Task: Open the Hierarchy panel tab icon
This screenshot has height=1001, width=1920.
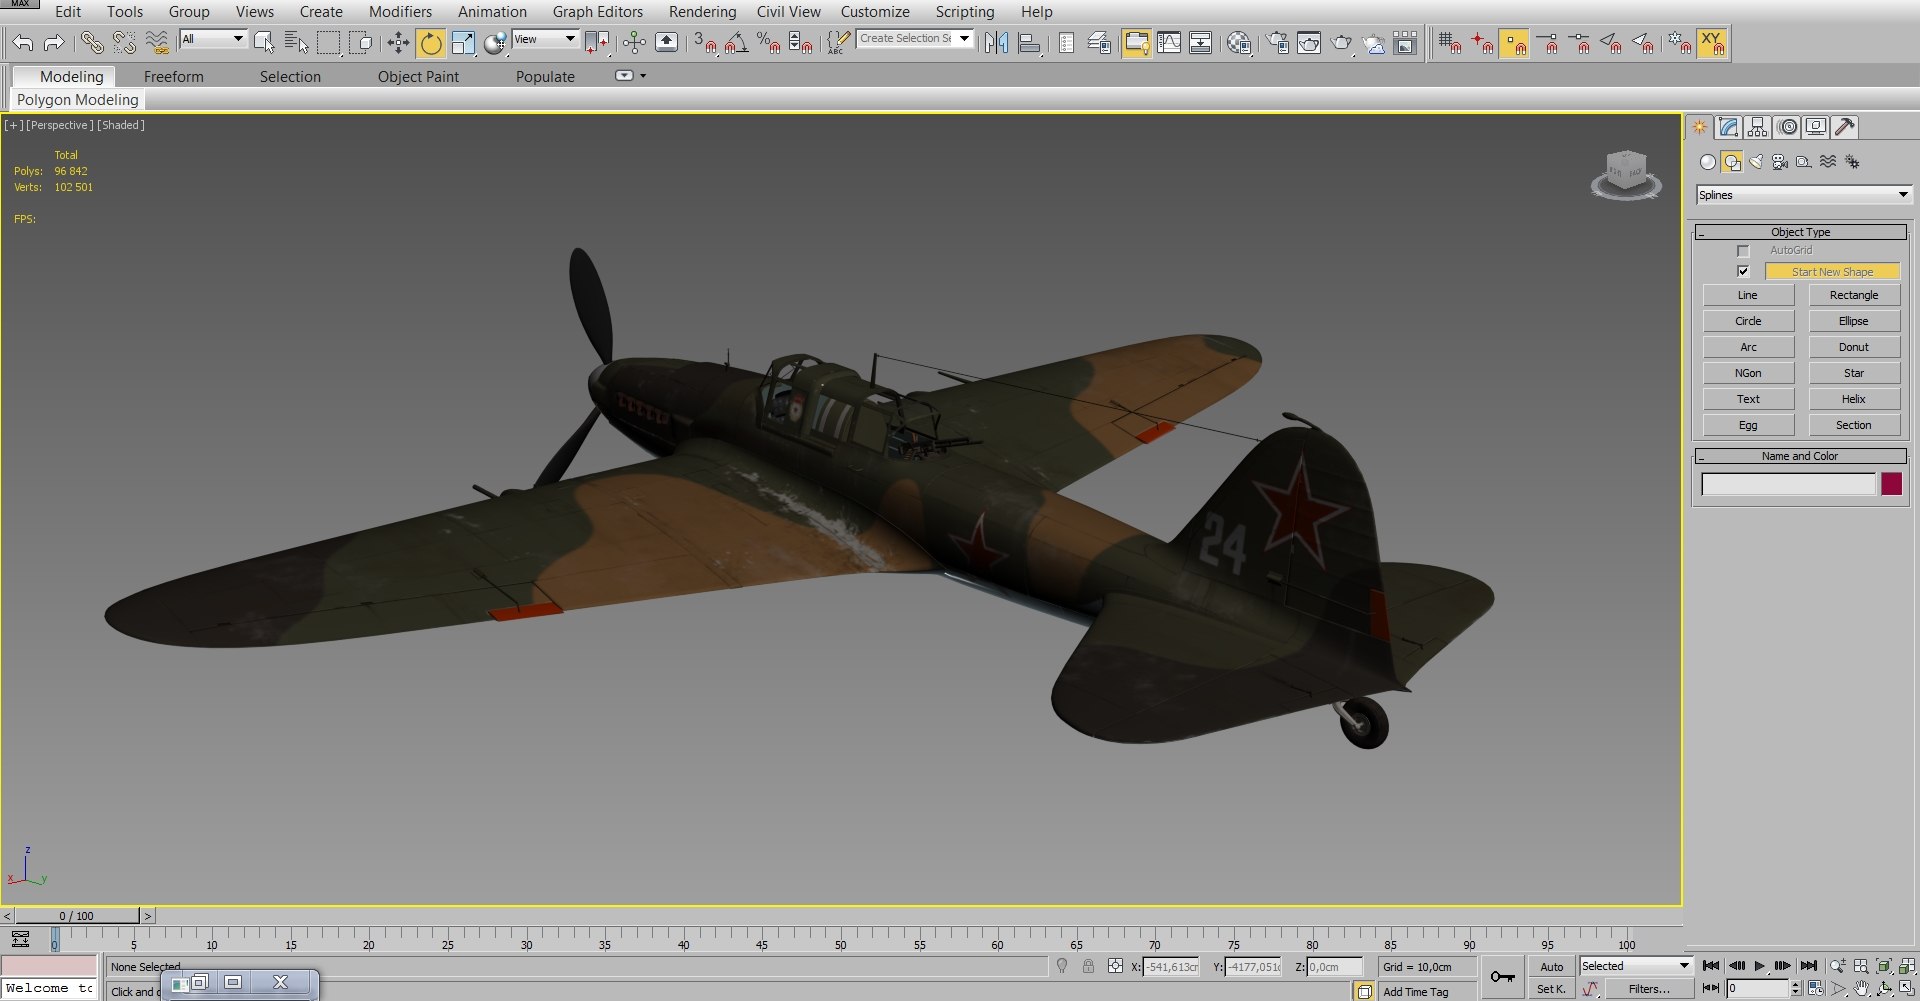Action: [x=1757, y=127]
